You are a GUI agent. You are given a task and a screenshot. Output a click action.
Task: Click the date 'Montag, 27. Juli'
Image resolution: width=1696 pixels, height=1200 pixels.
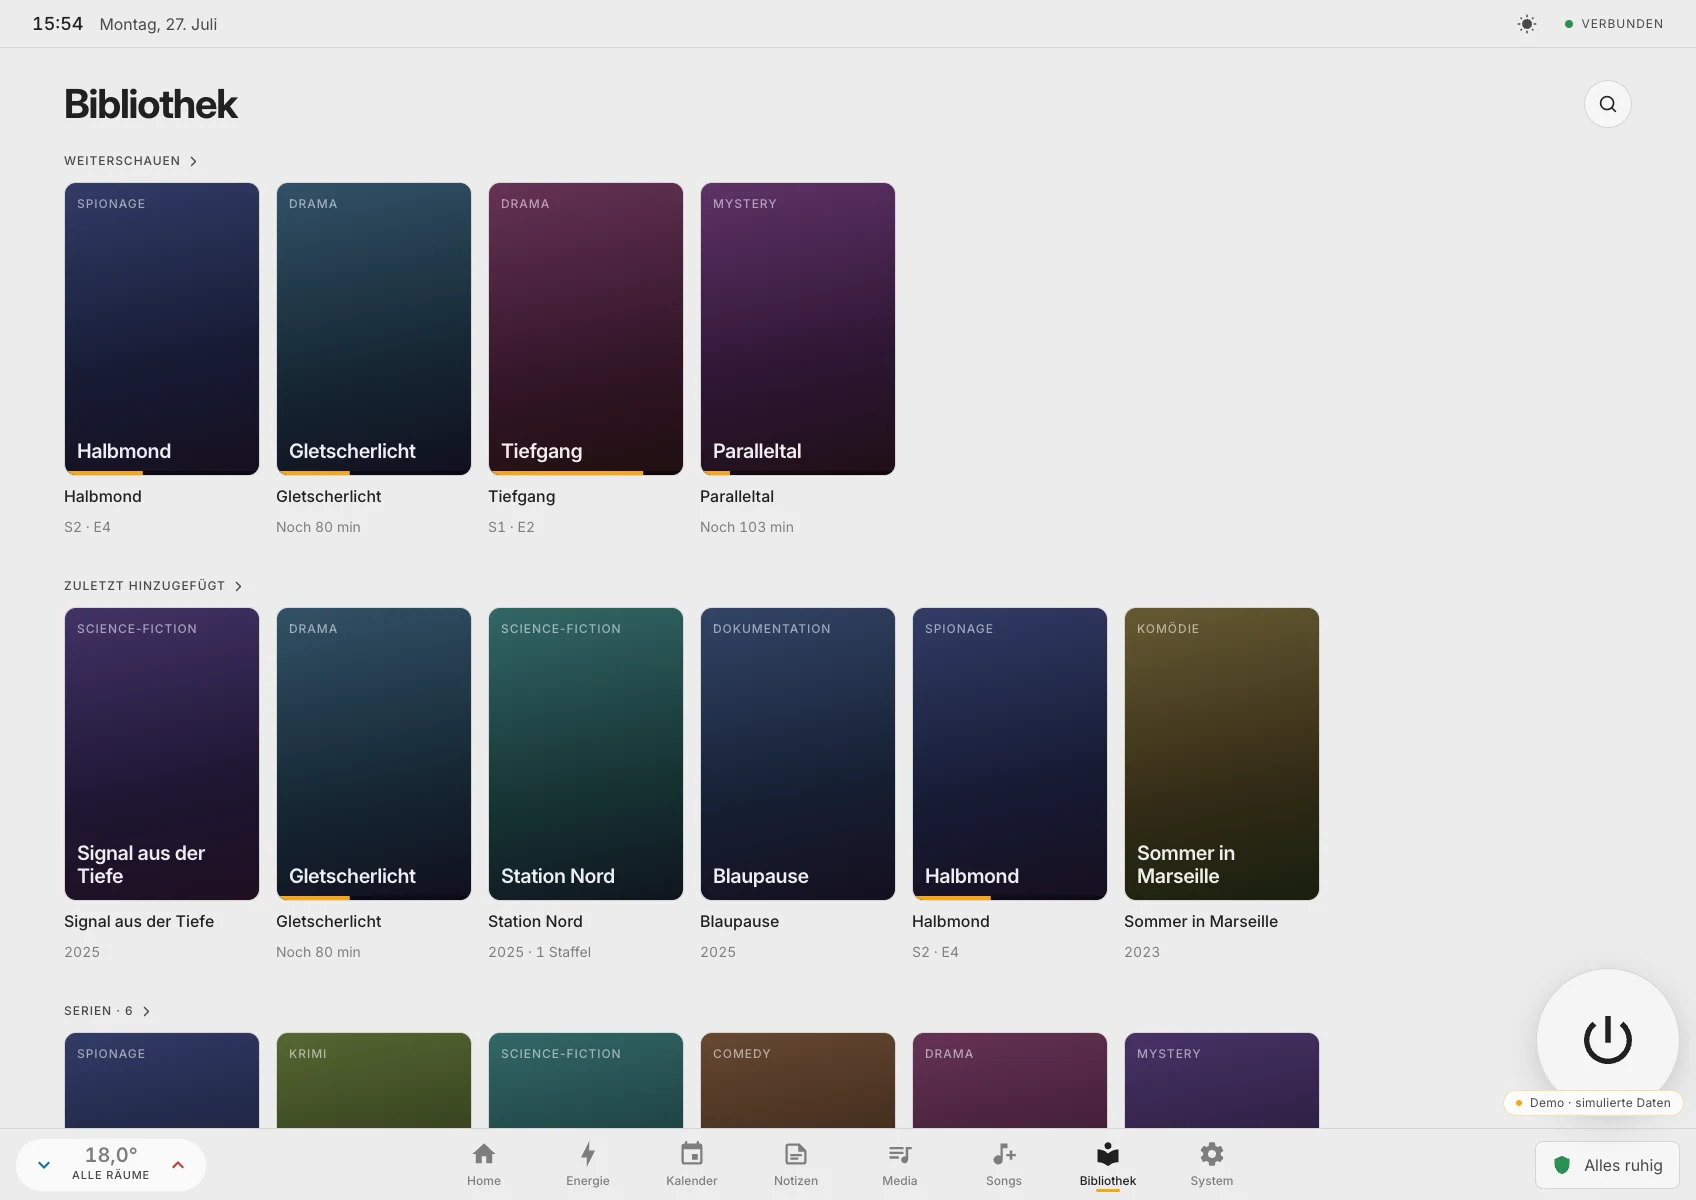pos(158,24)
